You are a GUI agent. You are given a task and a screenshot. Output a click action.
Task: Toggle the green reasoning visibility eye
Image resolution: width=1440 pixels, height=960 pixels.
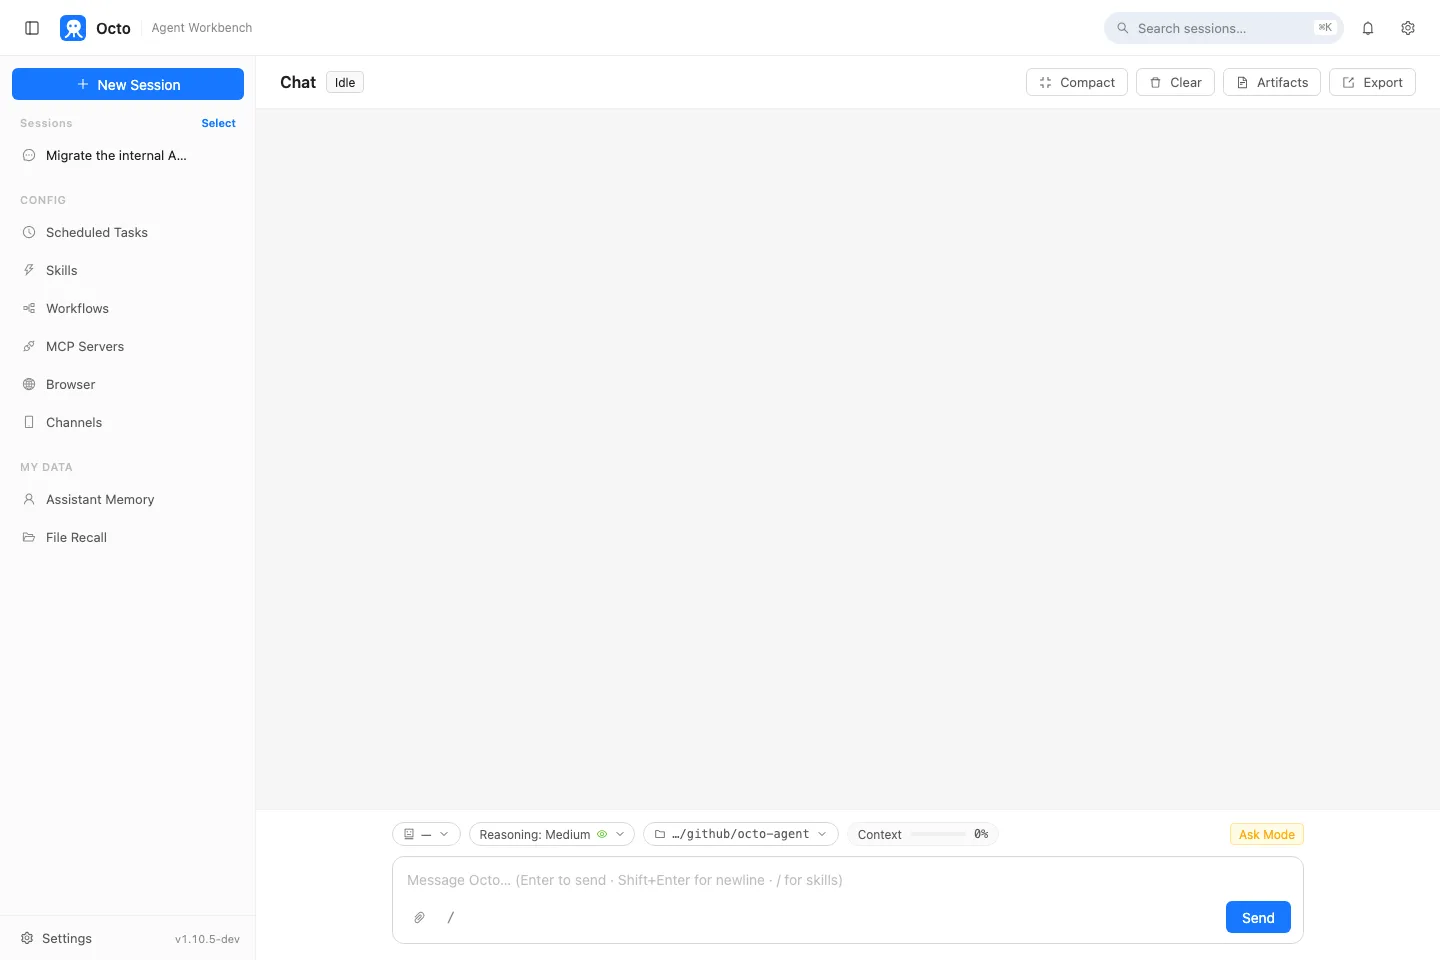click(602, 834)
